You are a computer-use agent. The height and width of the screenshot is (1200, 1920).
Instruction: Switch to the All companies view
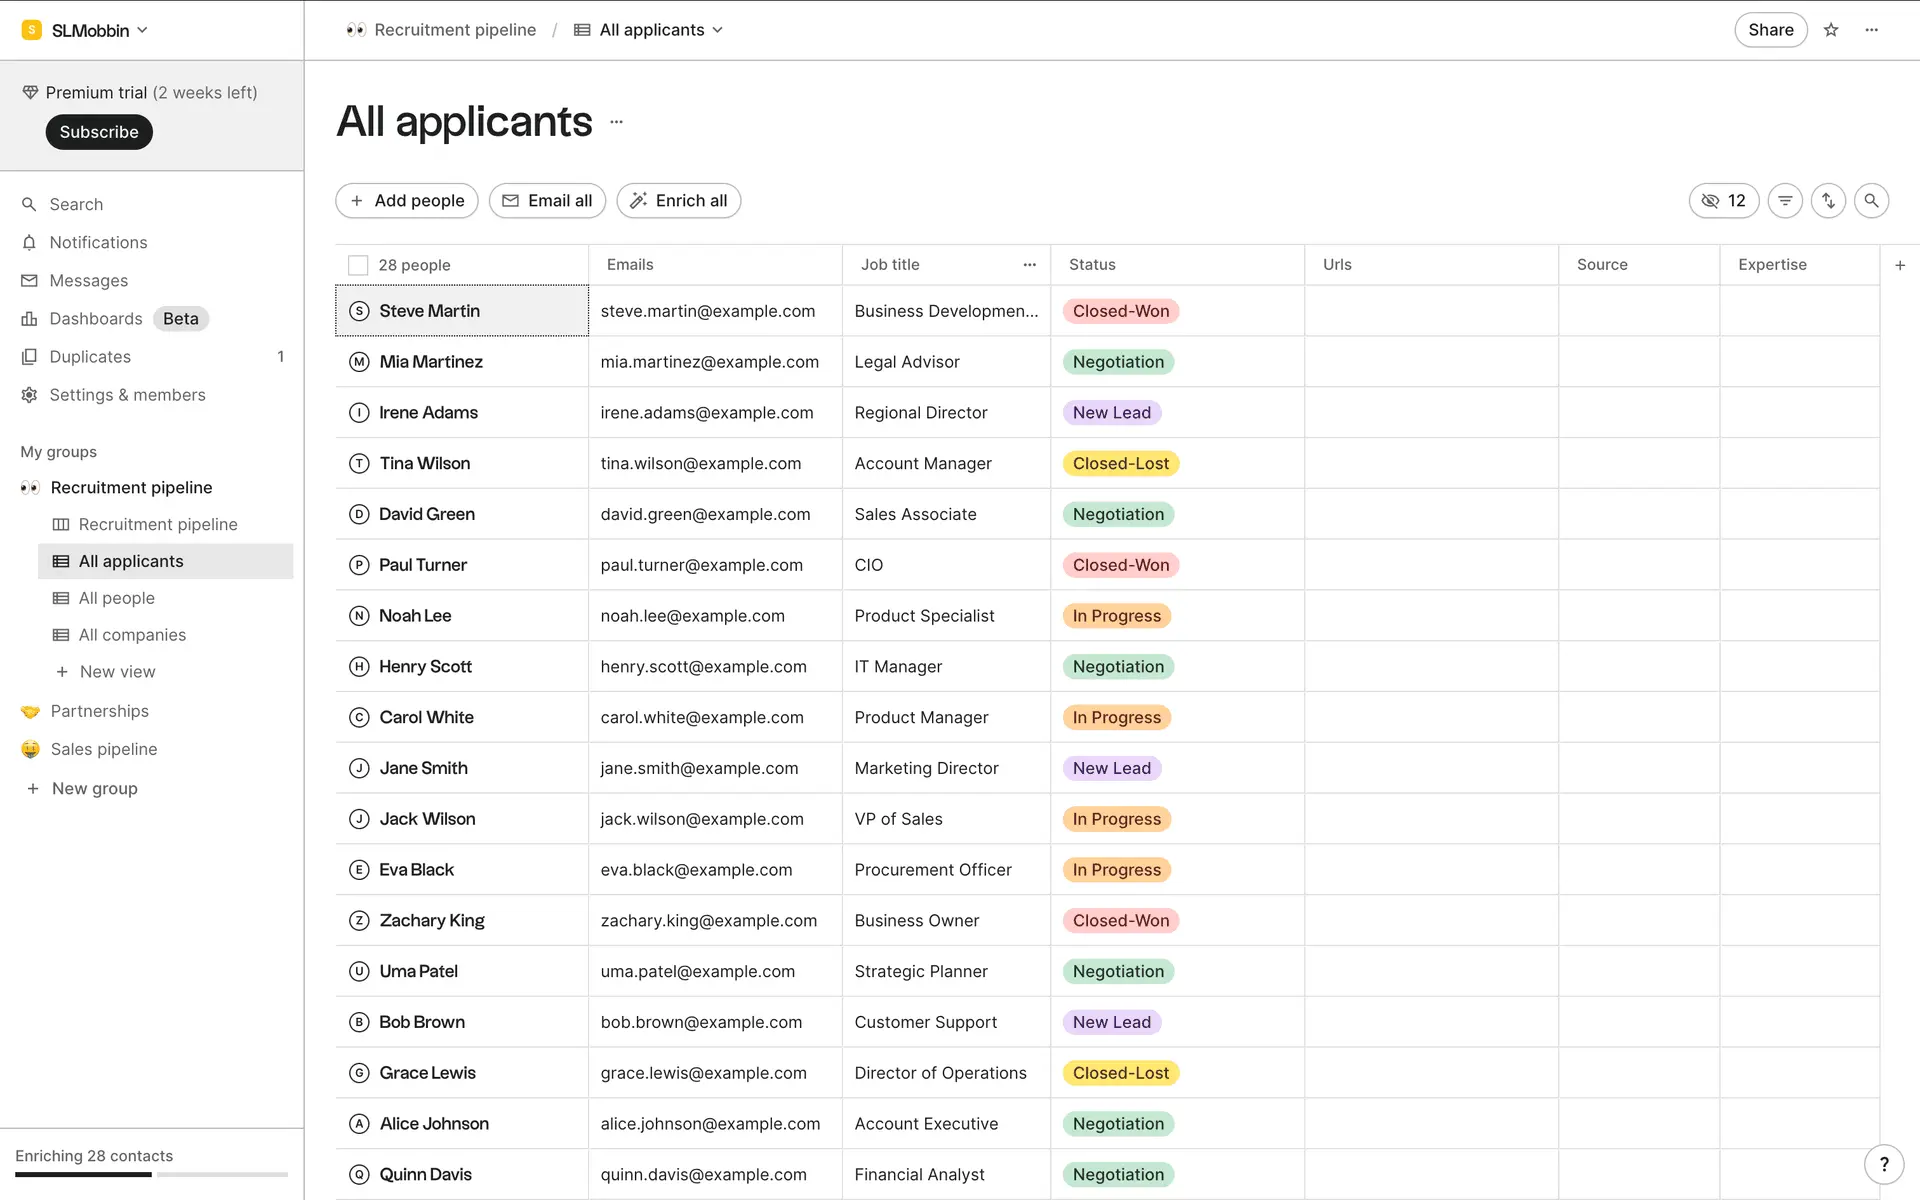(x=132, y=635)
